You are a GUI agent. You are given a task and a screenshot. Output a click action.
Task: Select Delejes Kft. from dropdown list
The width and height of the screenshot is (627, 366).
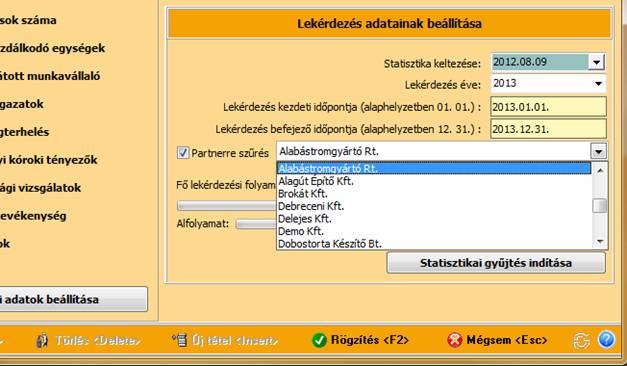[x=433, y=218]
